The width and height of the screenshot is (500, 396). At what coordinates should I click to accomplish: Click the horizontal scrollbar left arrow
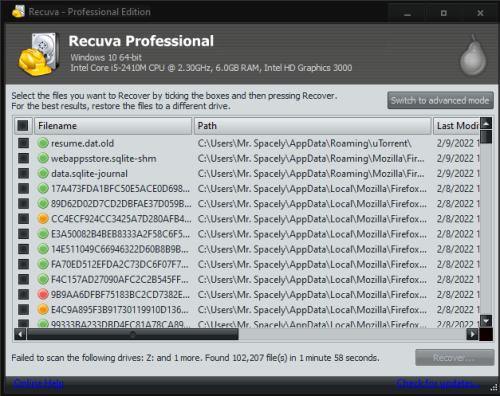coord(20,334)
